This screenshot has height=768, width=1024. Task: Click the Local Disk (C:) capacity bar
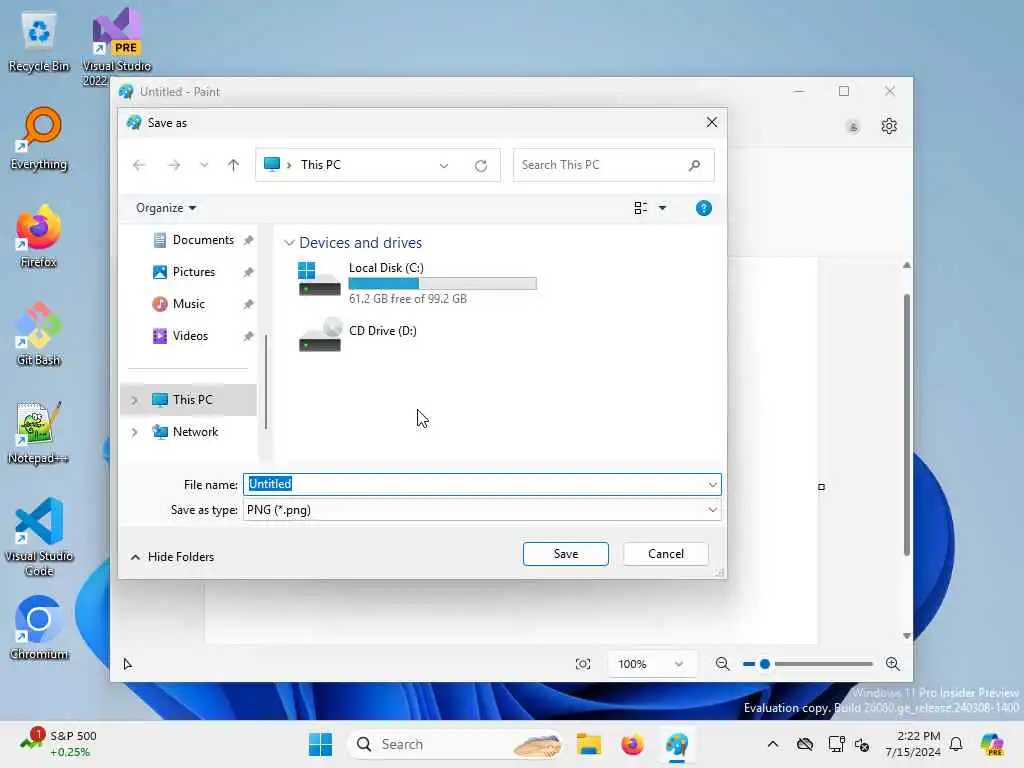[x=442, y=283]
